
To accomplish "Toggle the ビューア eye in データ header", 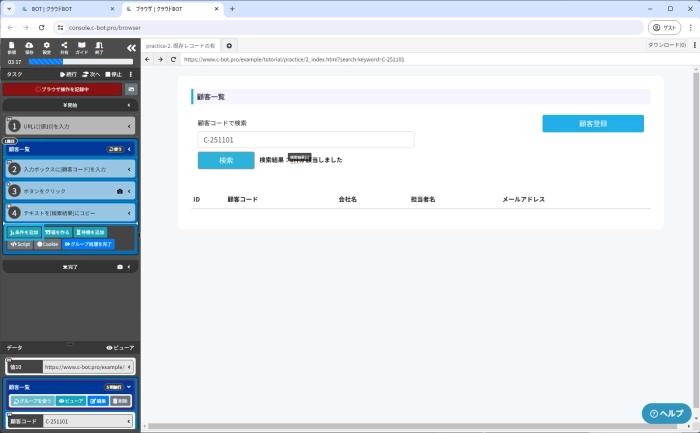I will coord(119,347).
